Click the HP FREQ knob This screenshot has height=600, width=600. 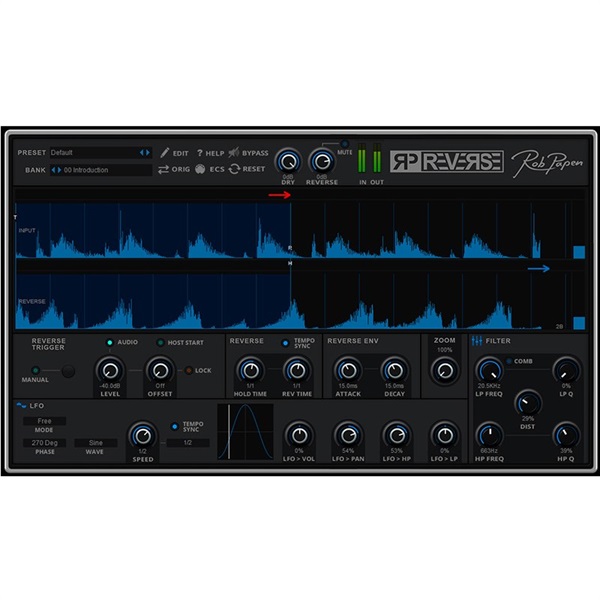point(489,435)
